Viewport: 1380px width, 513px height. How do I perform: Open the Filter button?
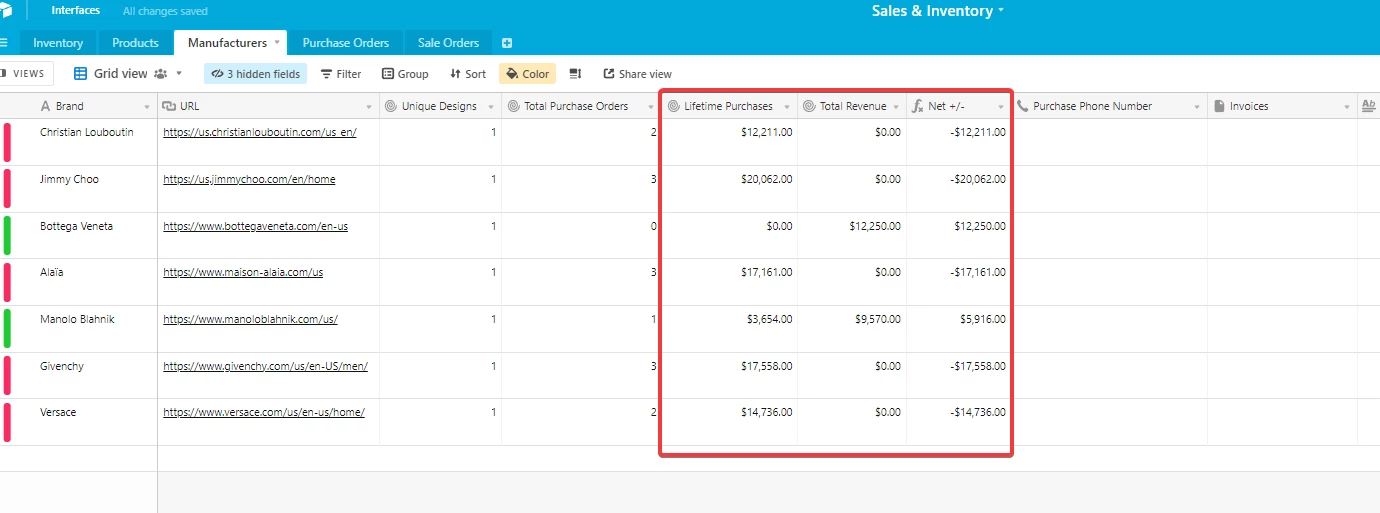[341, 74]
